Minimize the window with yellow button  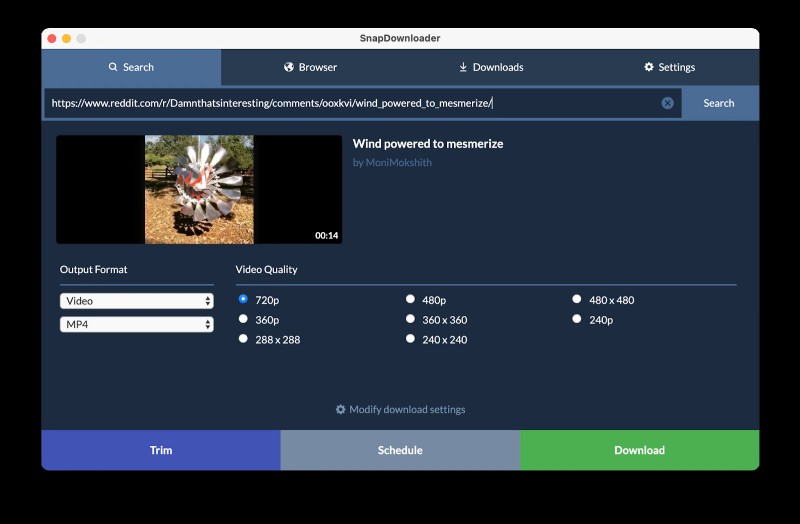[66, 38]
